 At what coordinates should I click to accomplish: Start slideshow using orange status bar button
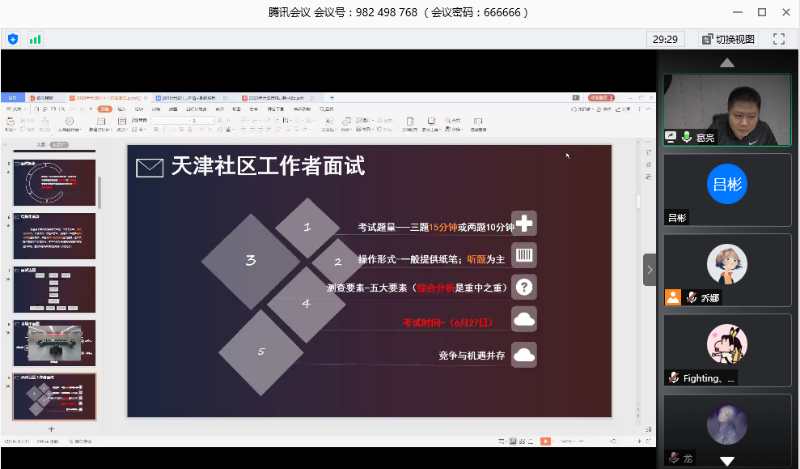coord(544,440)
